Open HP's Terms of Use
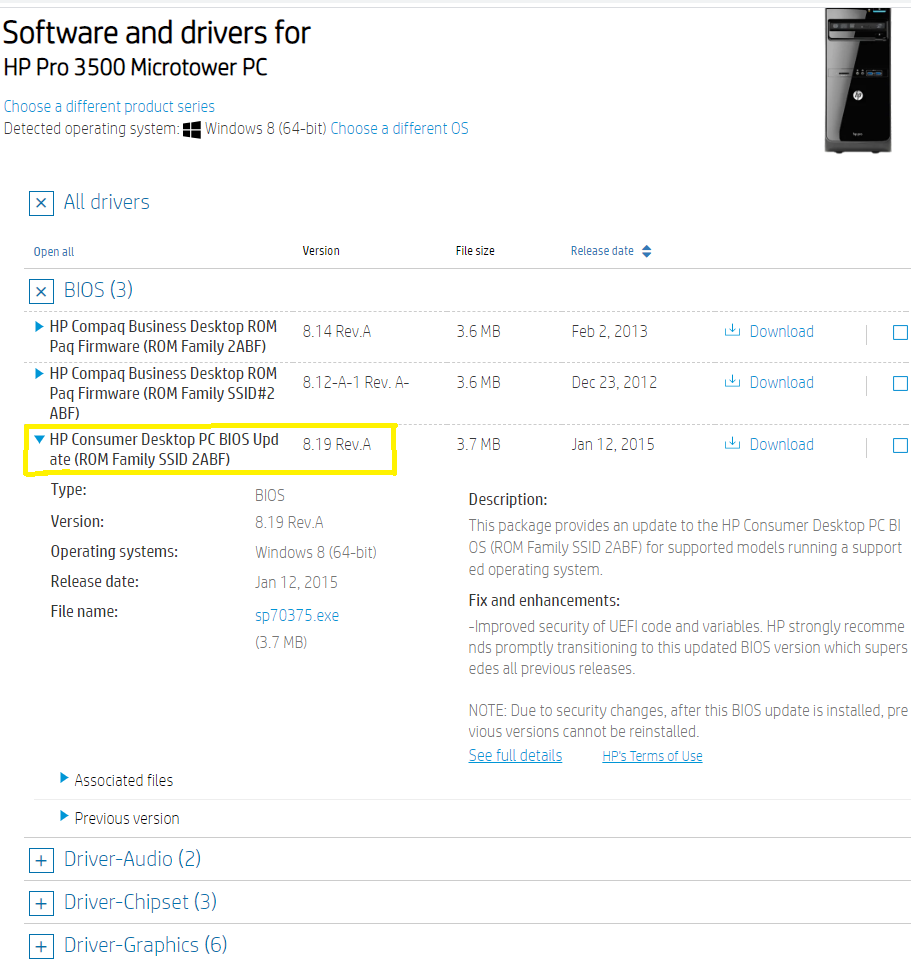911x966 pixels. coord(652,756)
